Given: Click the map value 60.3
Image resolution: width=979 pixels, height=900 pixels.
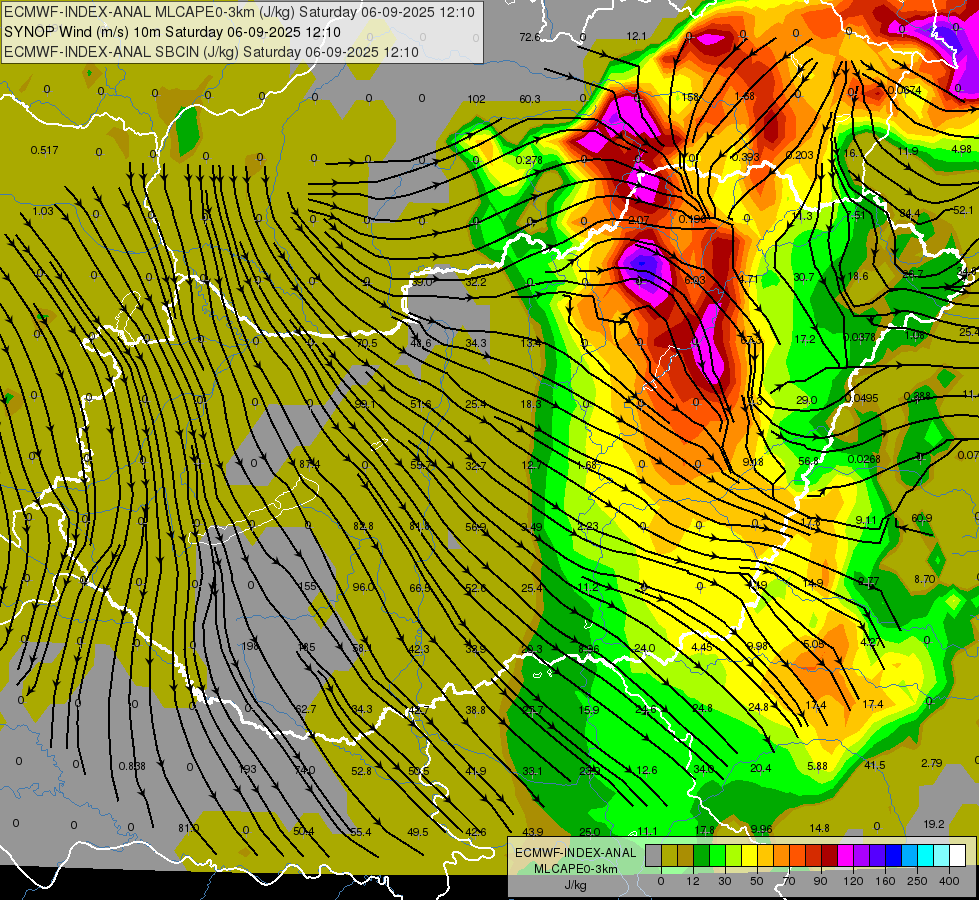Looking at the screenshot, I should [x=529, y=99].
